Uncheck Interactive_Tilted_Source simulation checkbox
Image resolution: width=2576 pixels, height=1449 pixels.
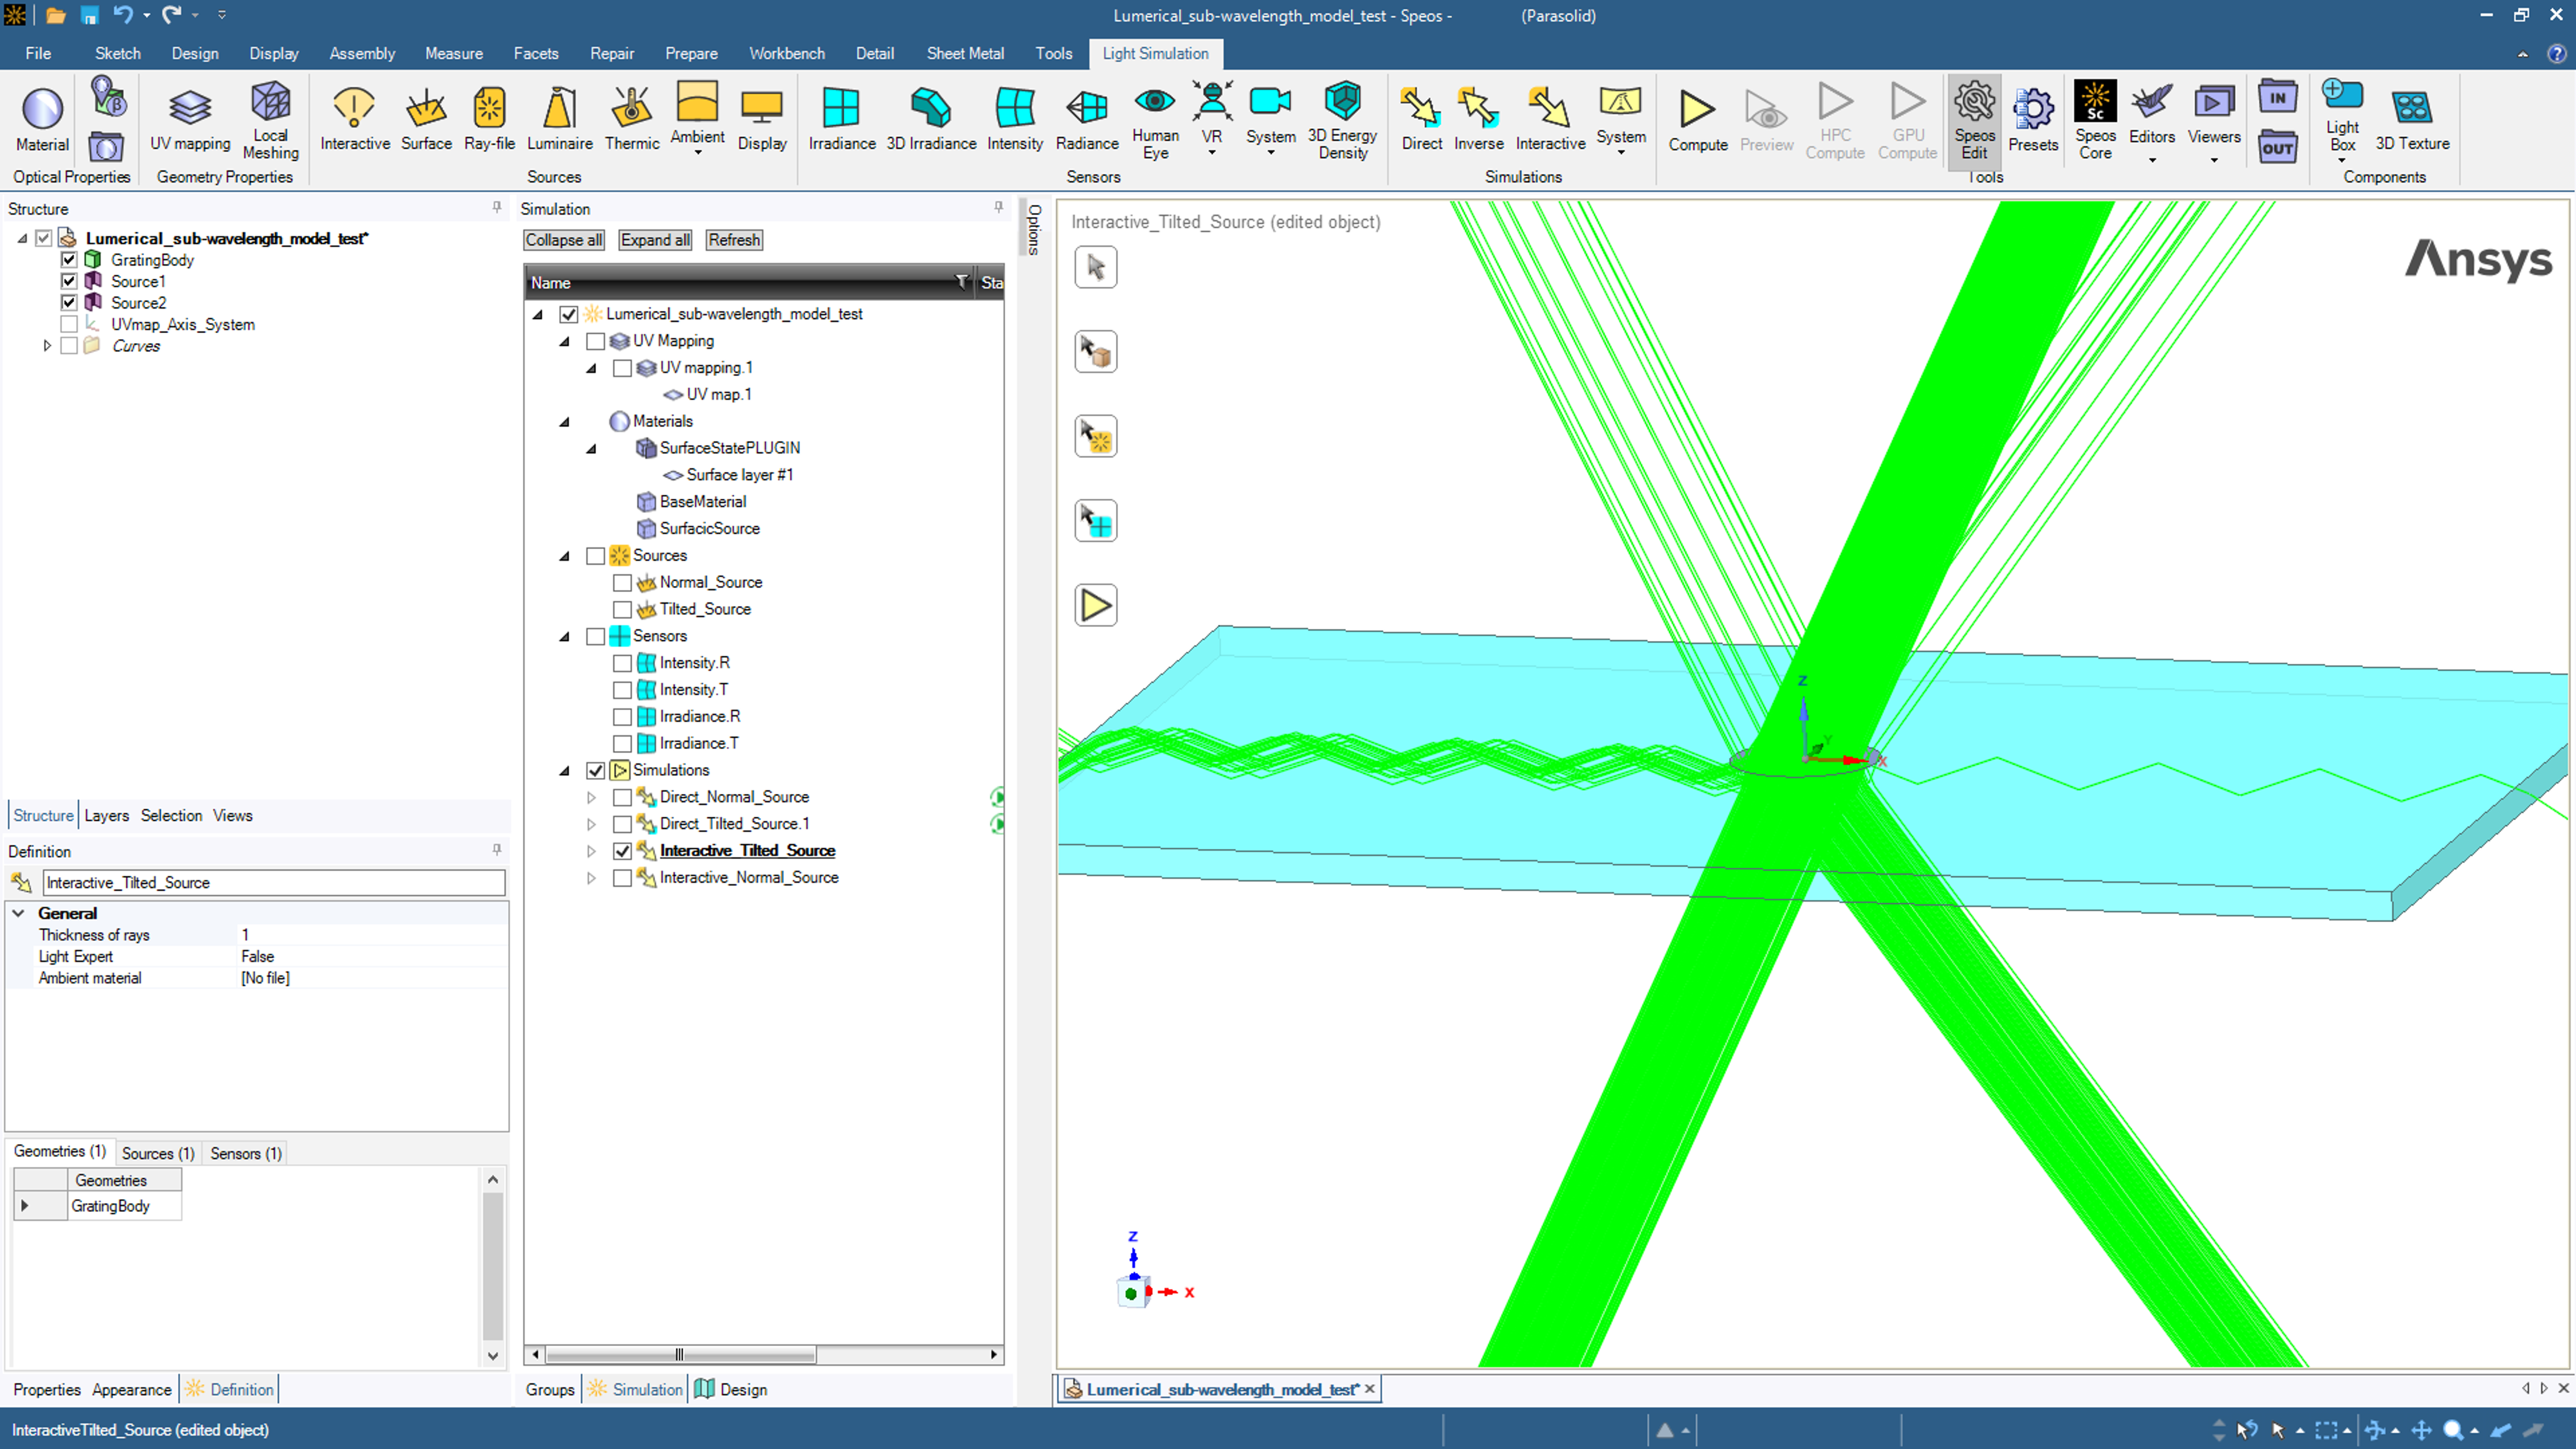coord(622,851)
